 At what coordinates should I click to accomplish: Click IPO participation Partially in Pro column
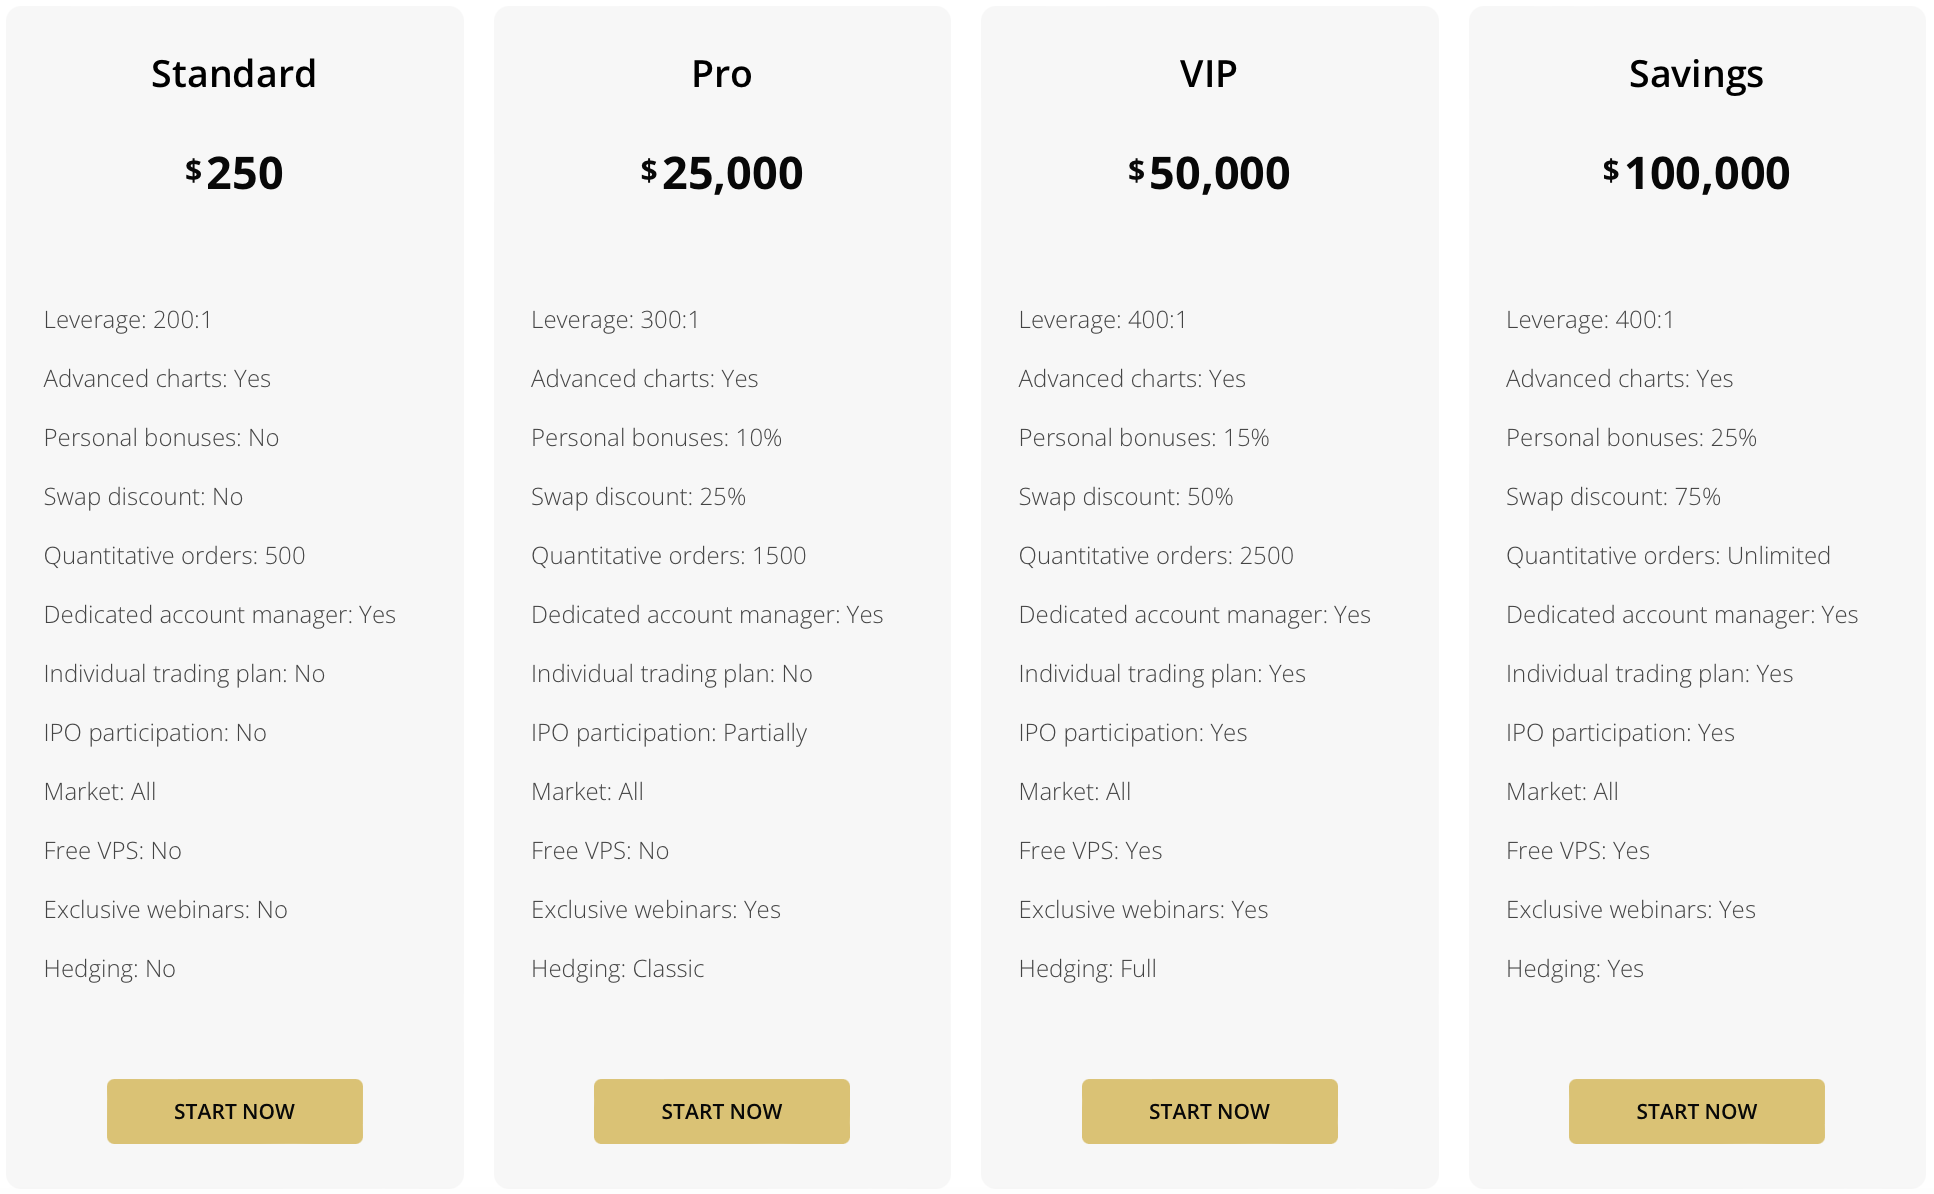[668, 732]
